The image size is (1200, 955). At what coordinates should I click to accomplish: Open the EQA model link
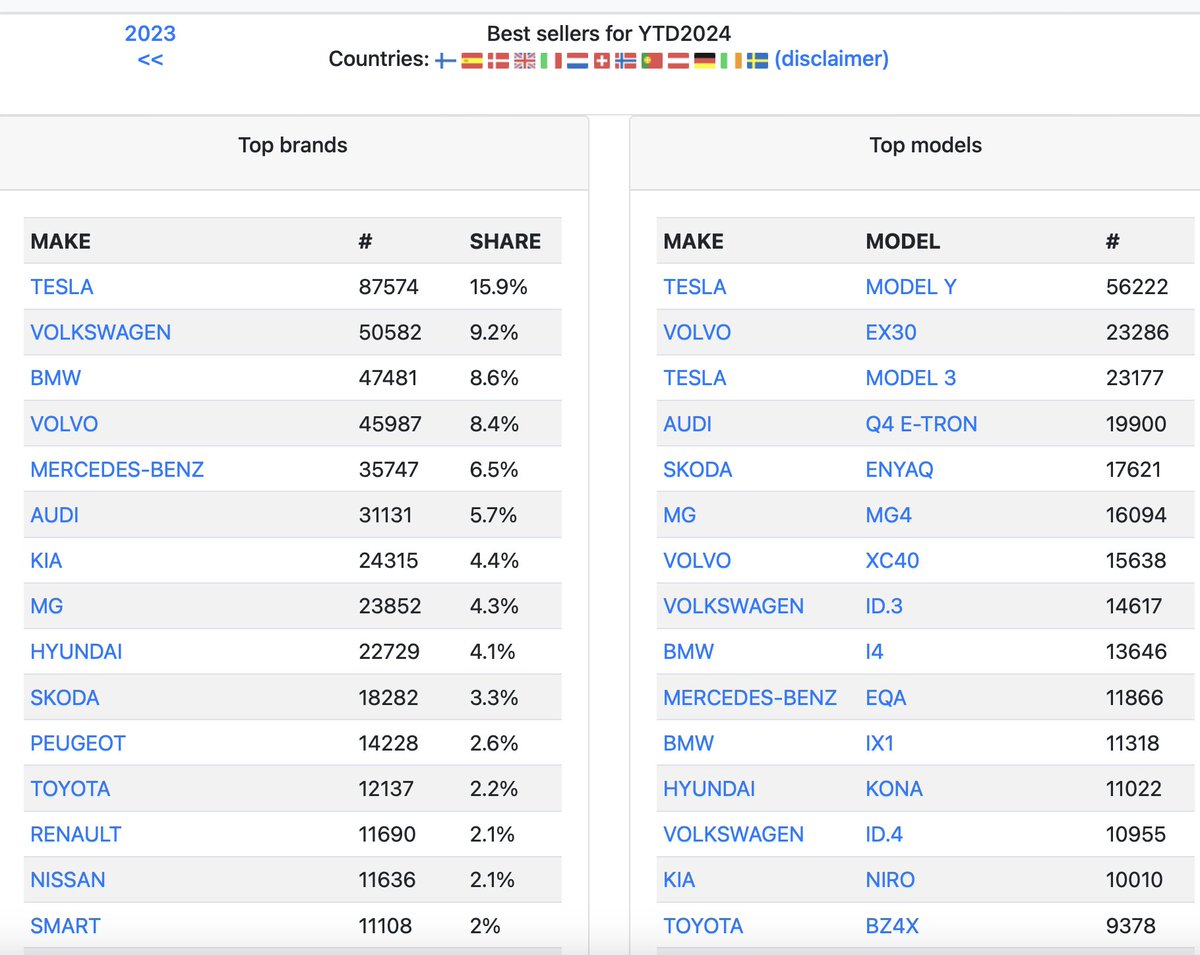click(886, 697)
